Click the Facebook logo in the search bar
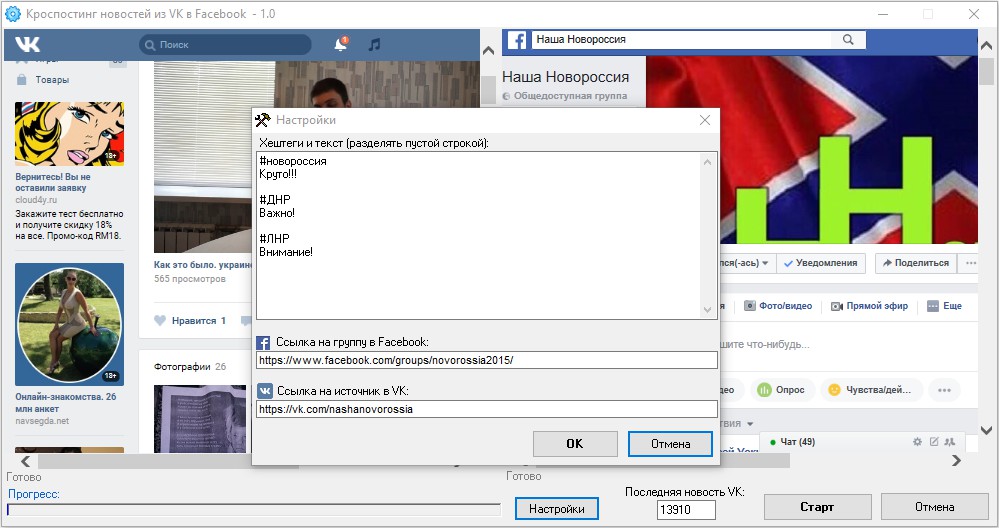 pyautogui.click(x=517, y=40)
